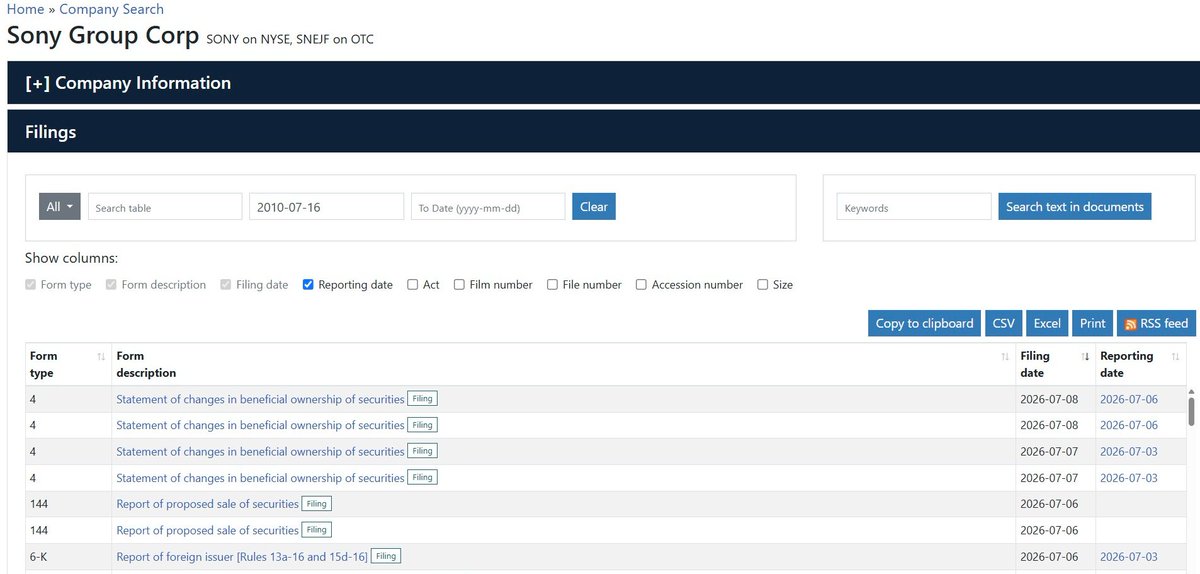The image size is (1200, 574).
Task: Click the Filings section header
Action: [603, 131]
